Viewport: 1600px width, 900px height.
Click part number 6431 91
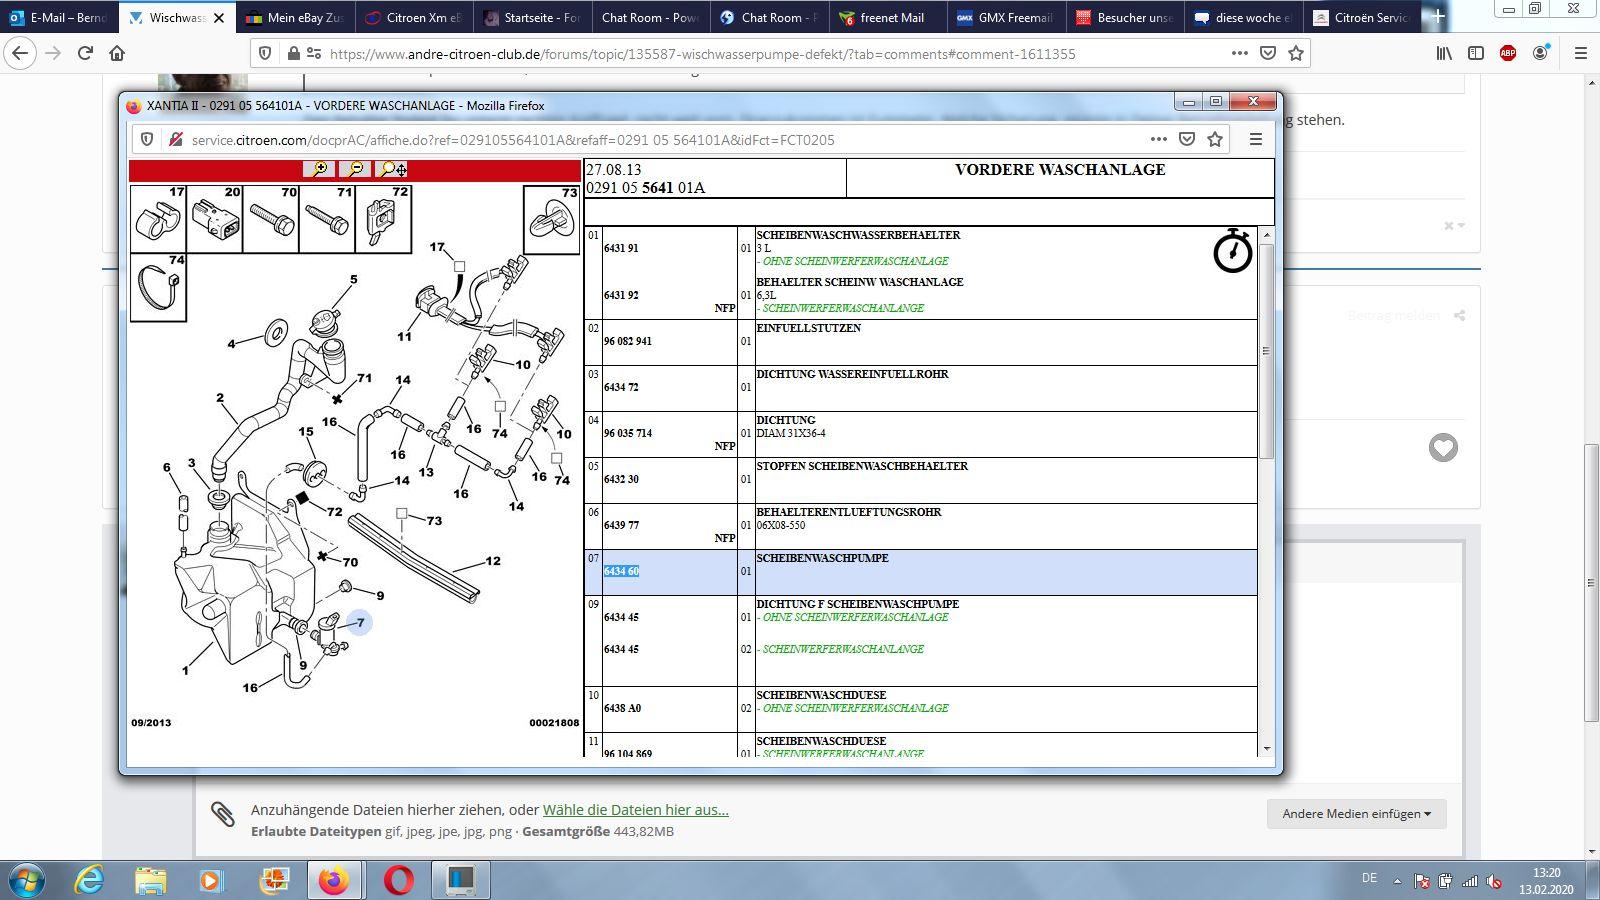click(621, 248)
